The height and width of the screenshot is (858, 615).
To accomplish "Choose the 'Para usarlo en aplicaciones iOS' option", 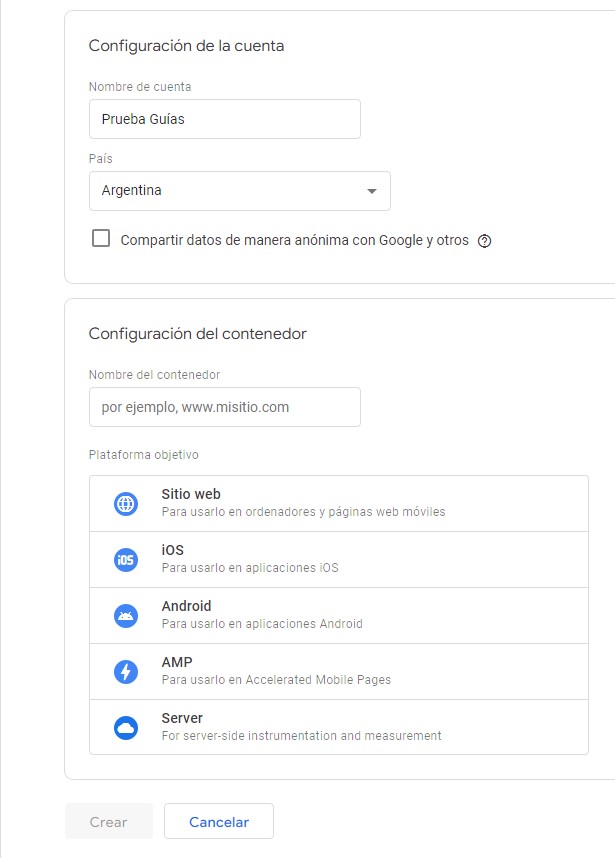I will 250,568.
